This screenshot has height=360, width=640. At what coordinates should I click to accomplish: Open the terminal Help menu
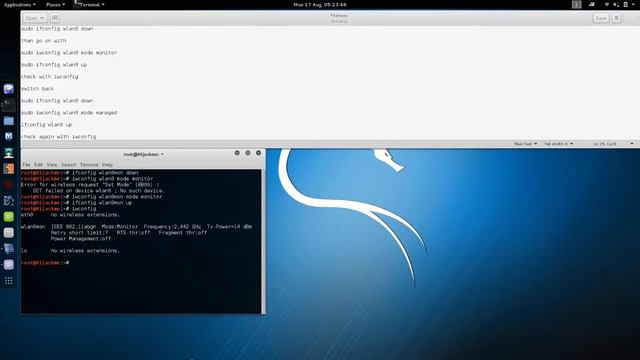click(x=107, y=164)
